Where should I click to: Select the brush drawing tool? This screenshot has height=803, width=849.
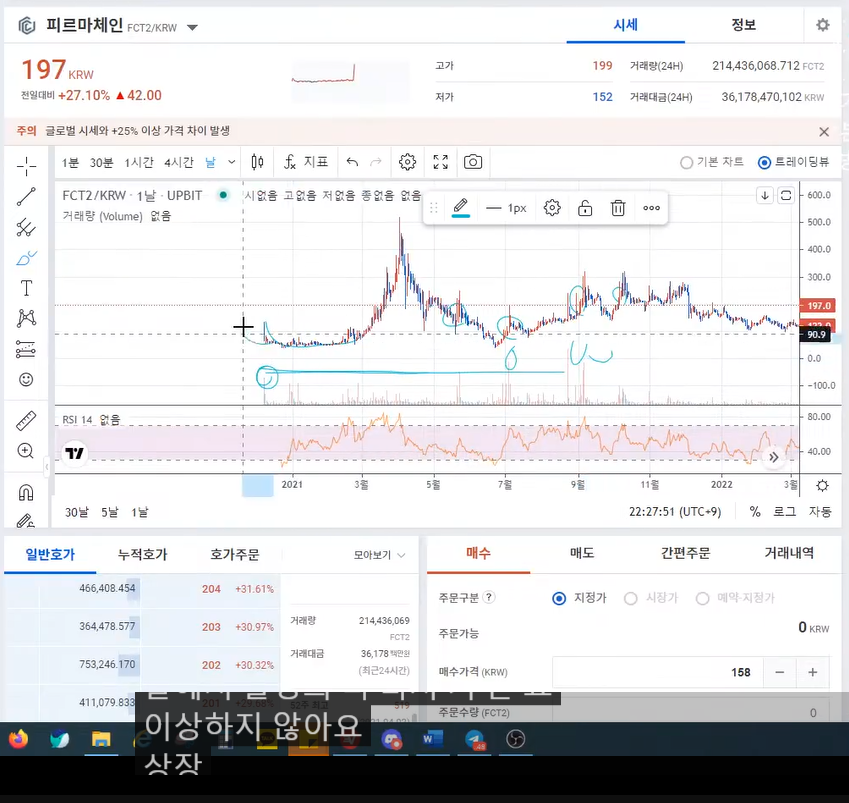(26, 258)
